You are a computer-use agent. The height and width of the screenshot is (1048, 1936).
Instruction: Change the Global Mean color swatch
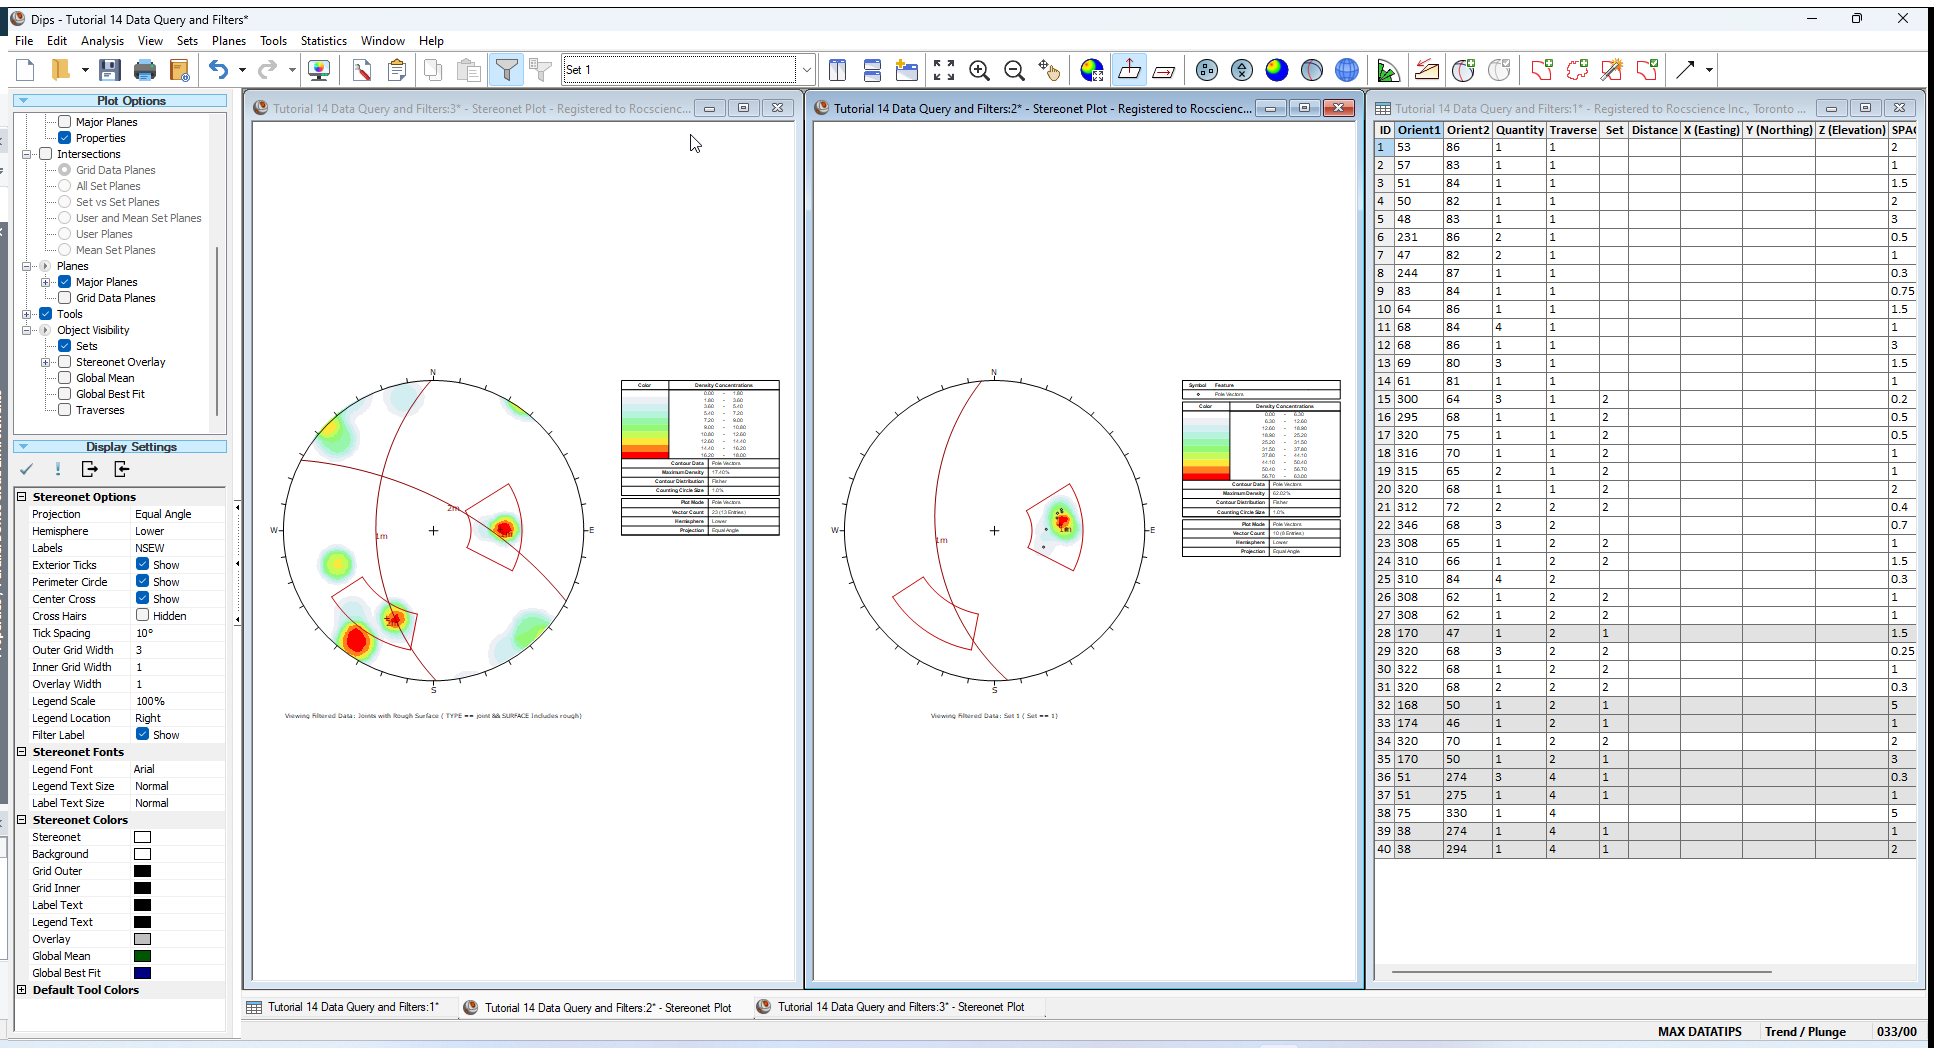coord(142,955)
